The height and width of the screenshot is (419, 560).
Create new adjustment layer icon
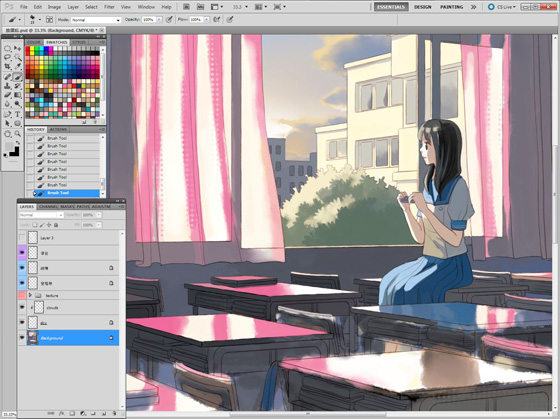pos(83,413)
